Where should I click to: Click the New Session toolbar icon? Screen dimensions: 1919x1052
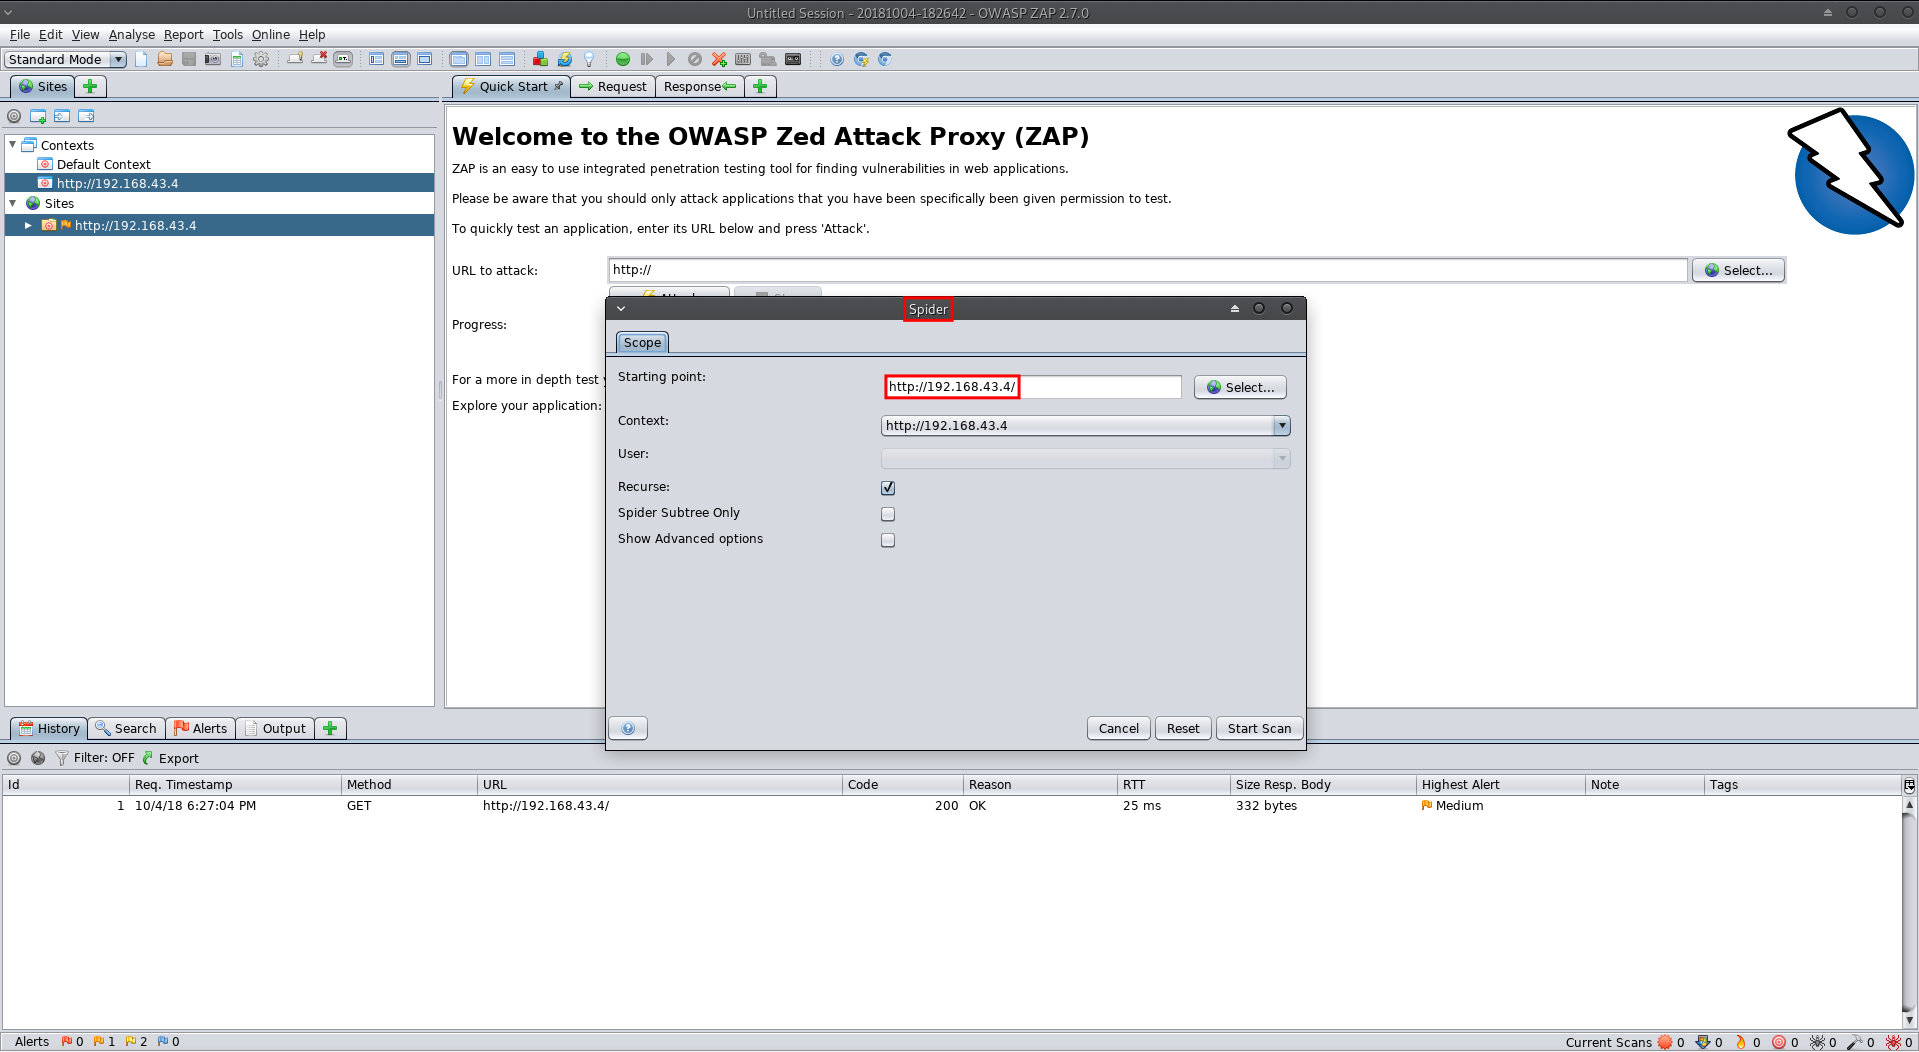[x=141, y=59]
